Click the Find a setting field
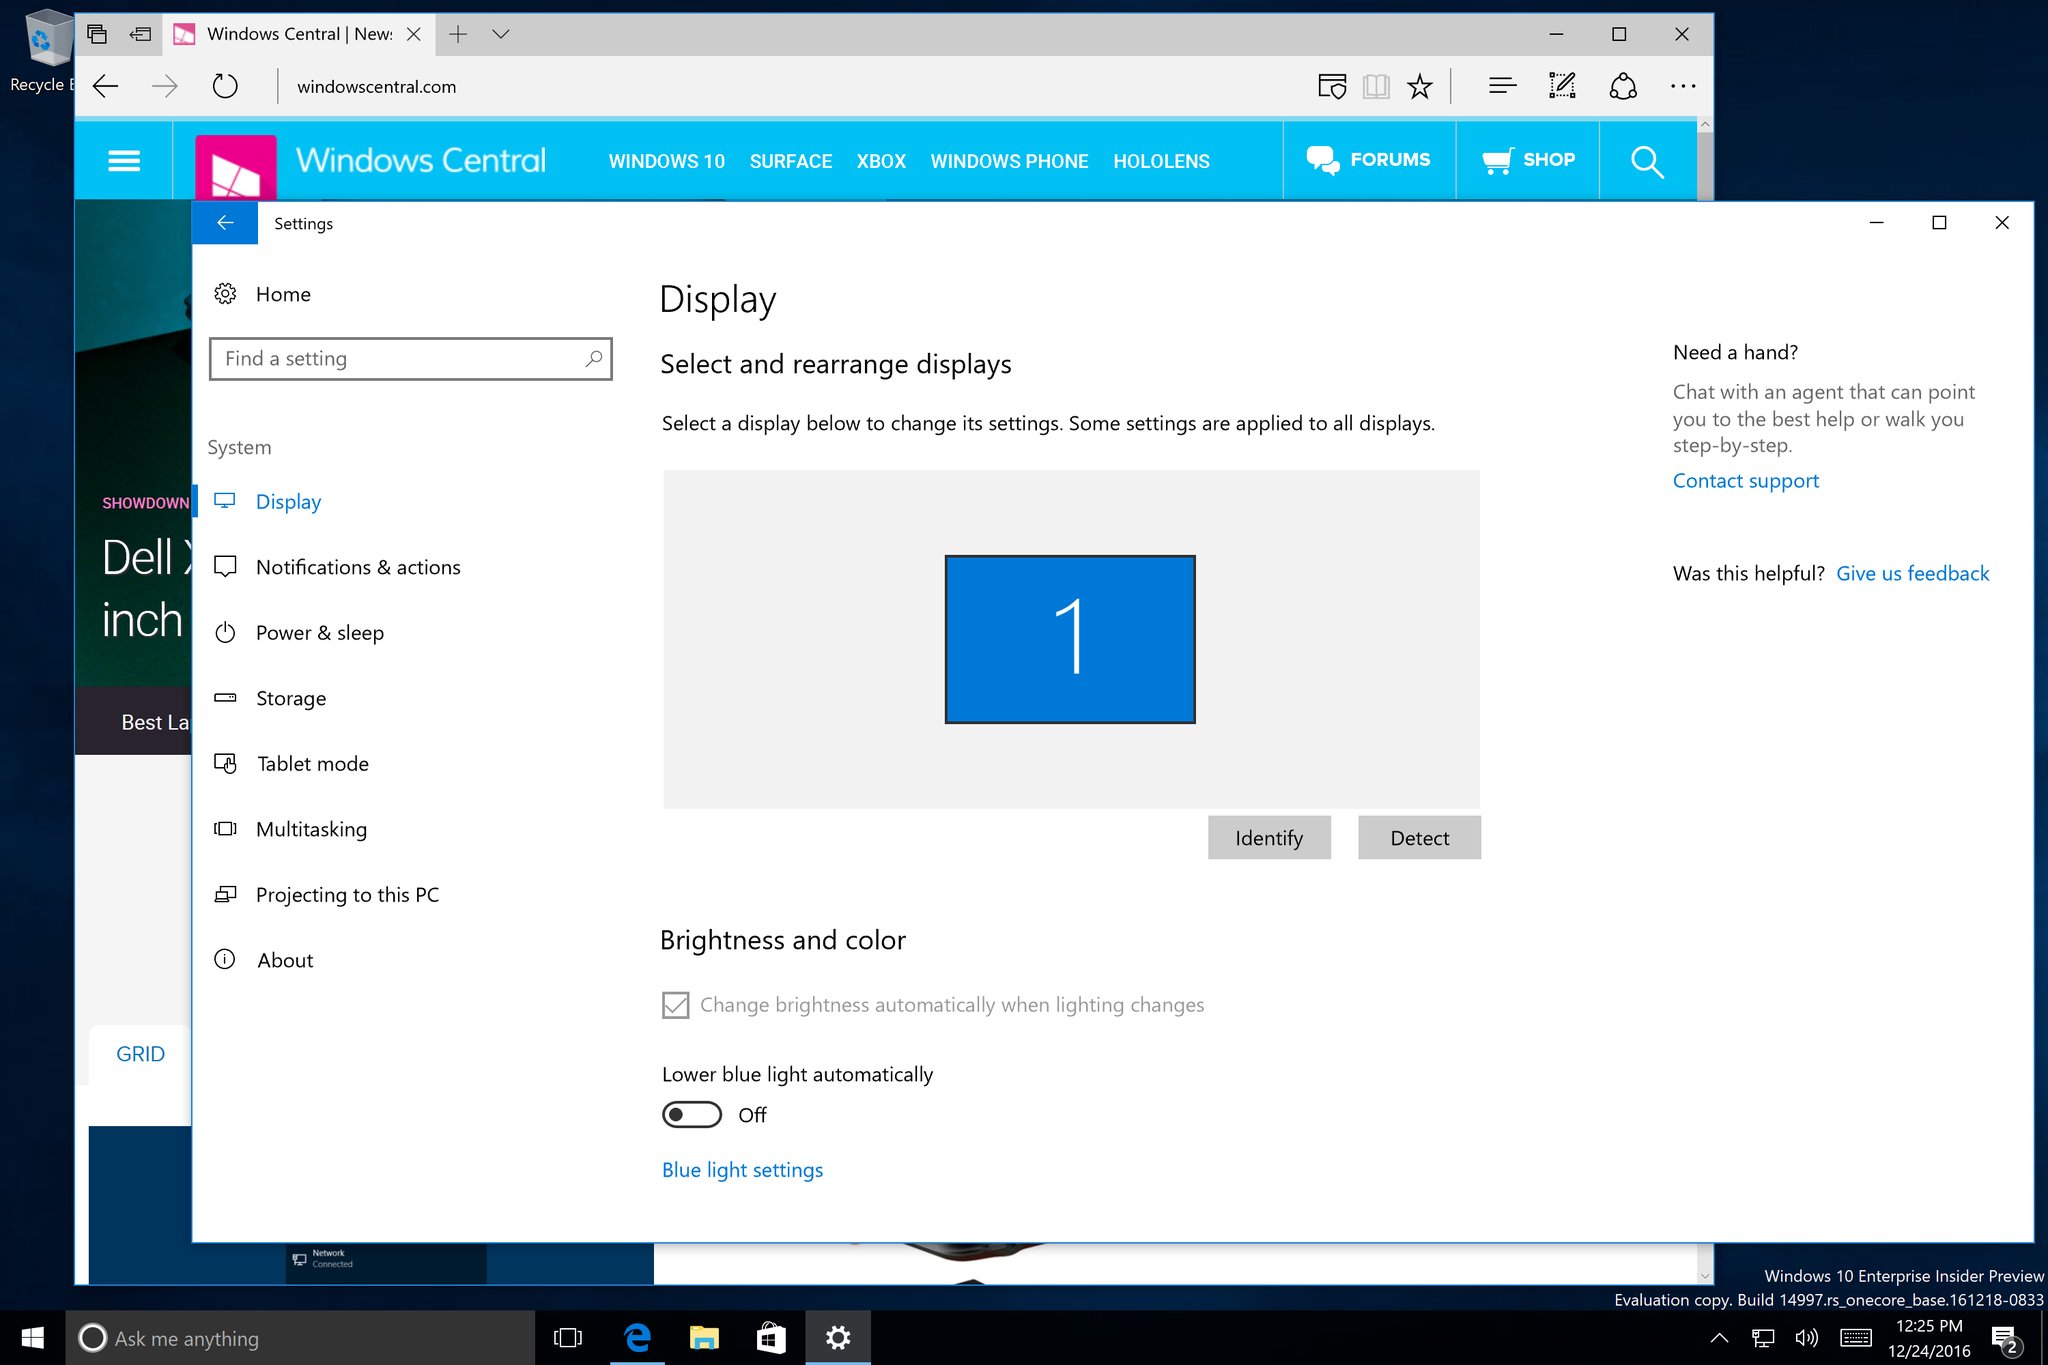This screenshot has height=1365, width=2048. [x=400, y=359]
